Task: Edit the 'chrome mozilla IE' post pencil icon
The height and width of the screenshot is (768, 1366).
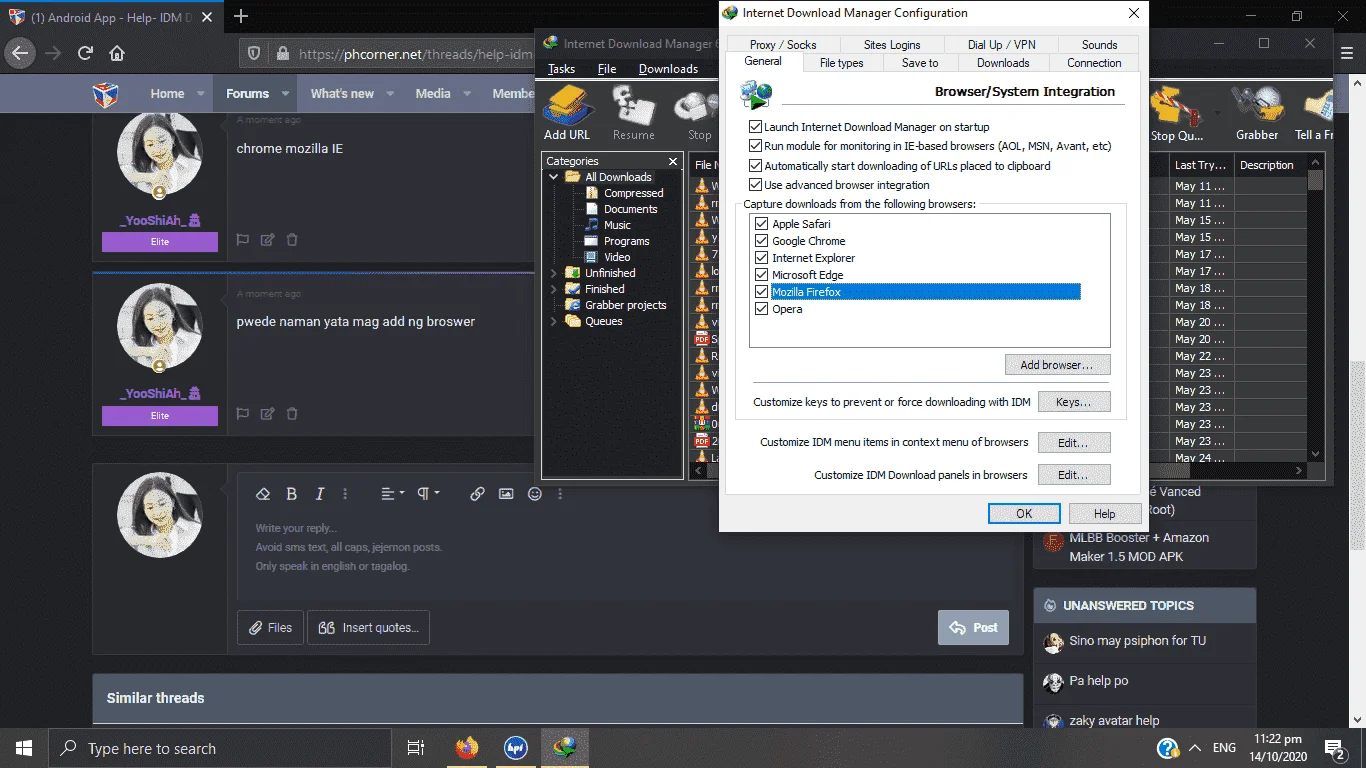Action: coord(267,240)
